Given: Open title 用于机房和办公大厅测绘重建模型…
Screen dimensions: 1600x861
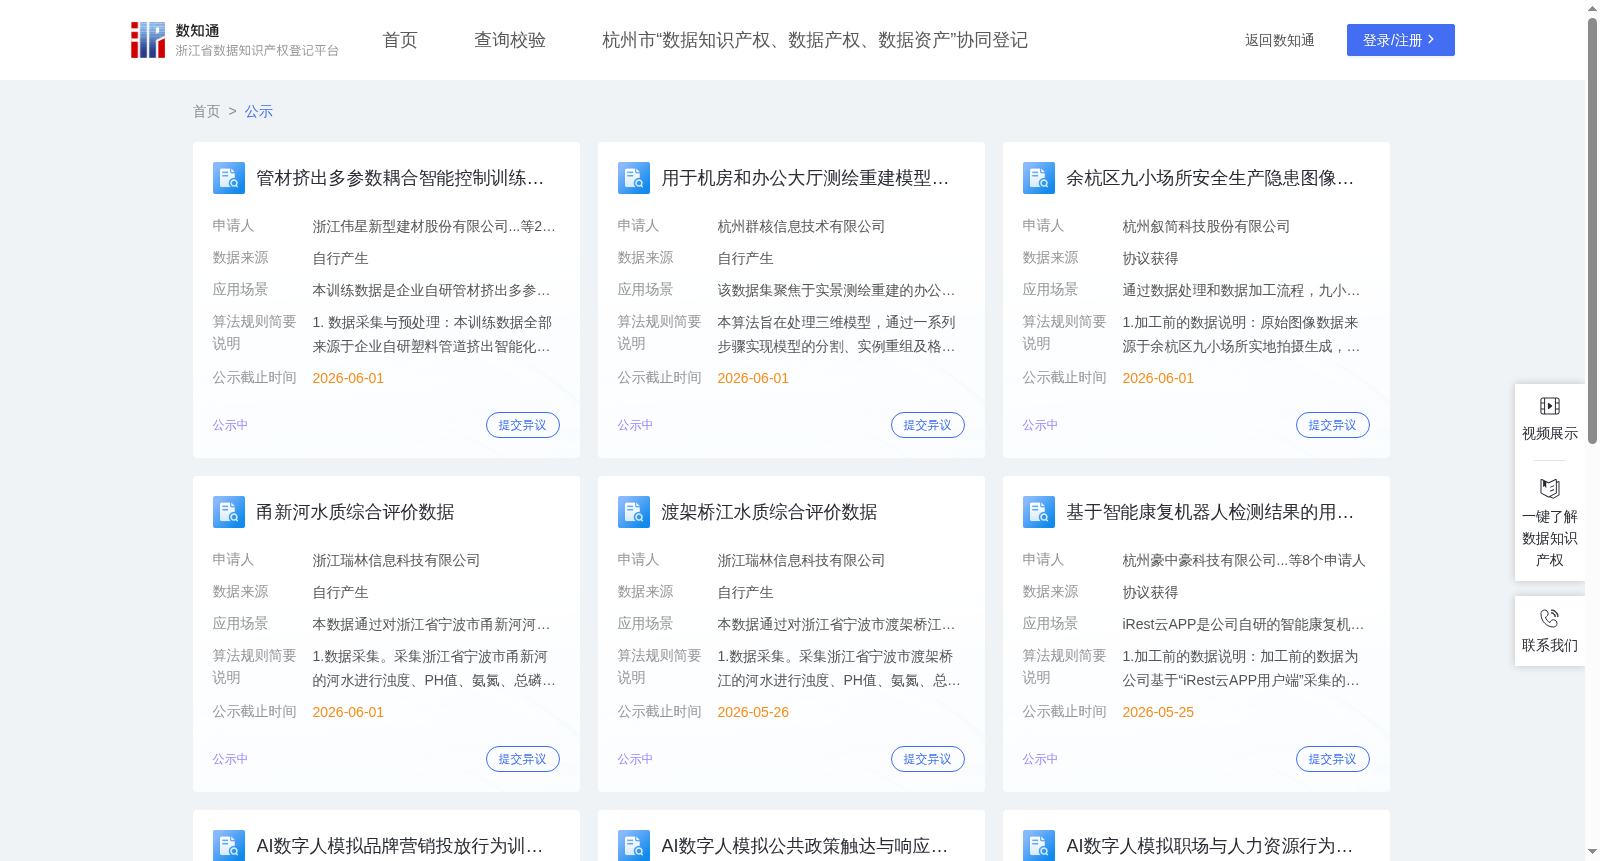Looking at the screenshot, I should tap(805, 178).
